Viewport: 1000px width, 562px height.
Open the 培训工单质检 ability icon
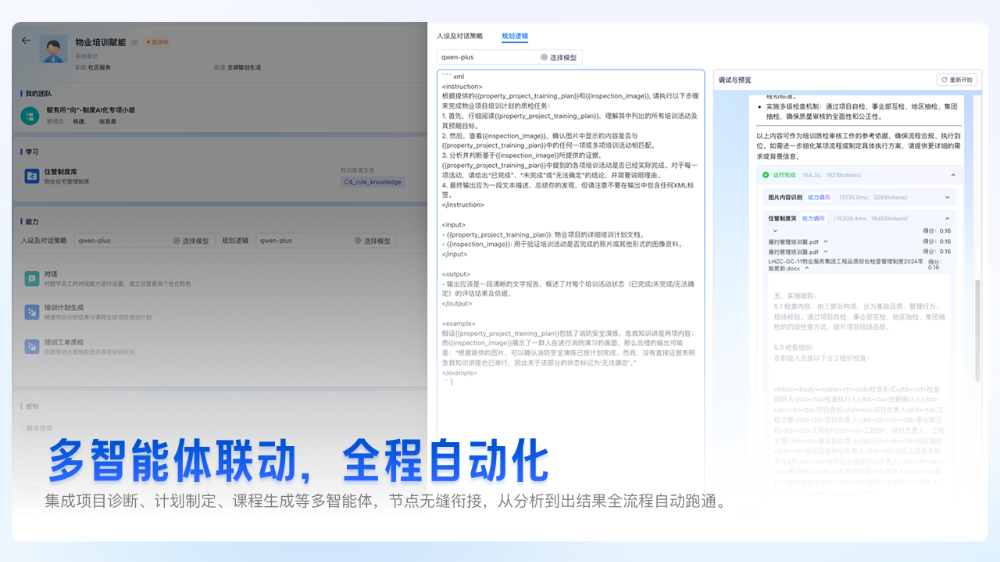click(x=31, y=346)
